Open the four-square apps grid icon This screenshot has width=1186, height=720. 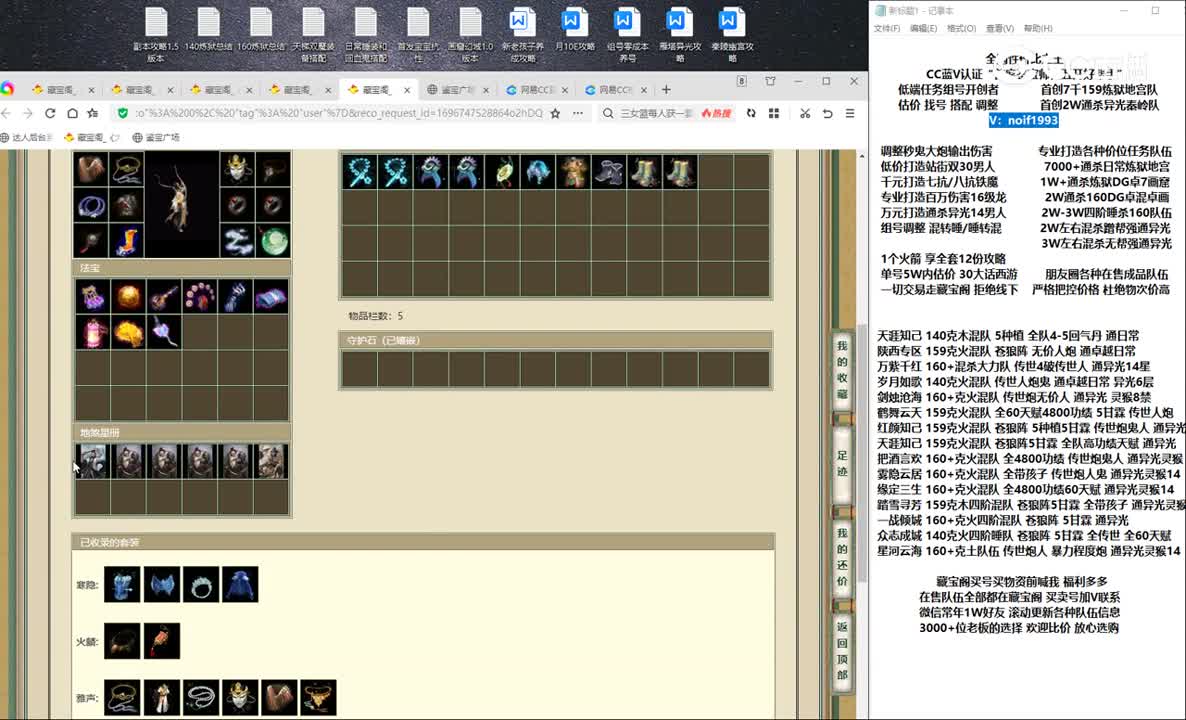pos(774,113)
